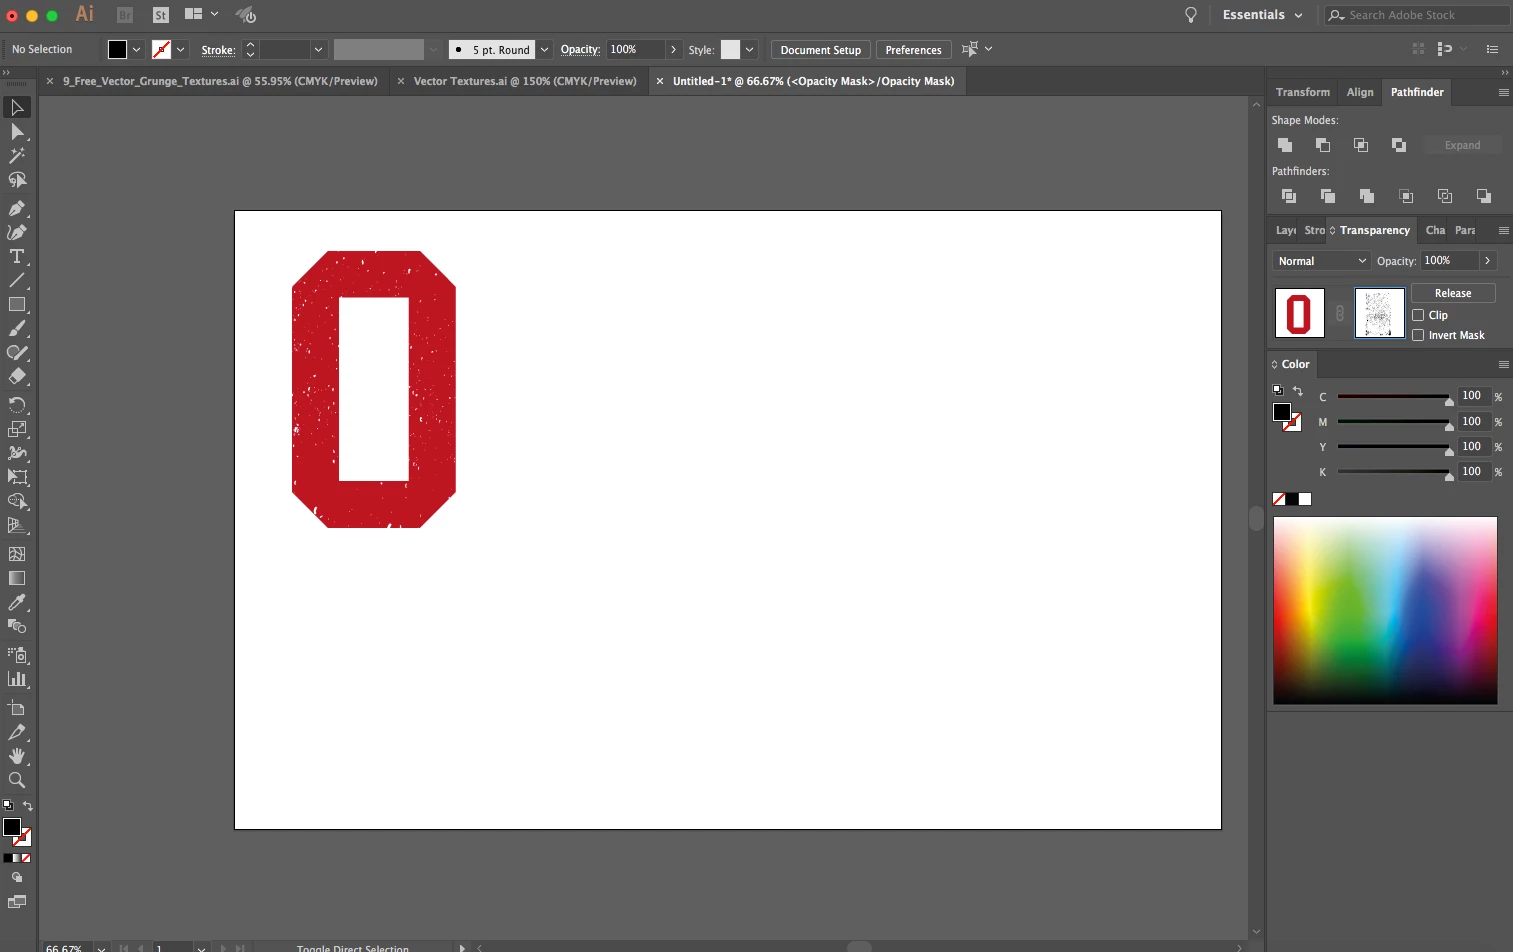Click the Minus Front shape mode icon
This screenshot has width=1513, height=952.
click(x=1323, y=145)
